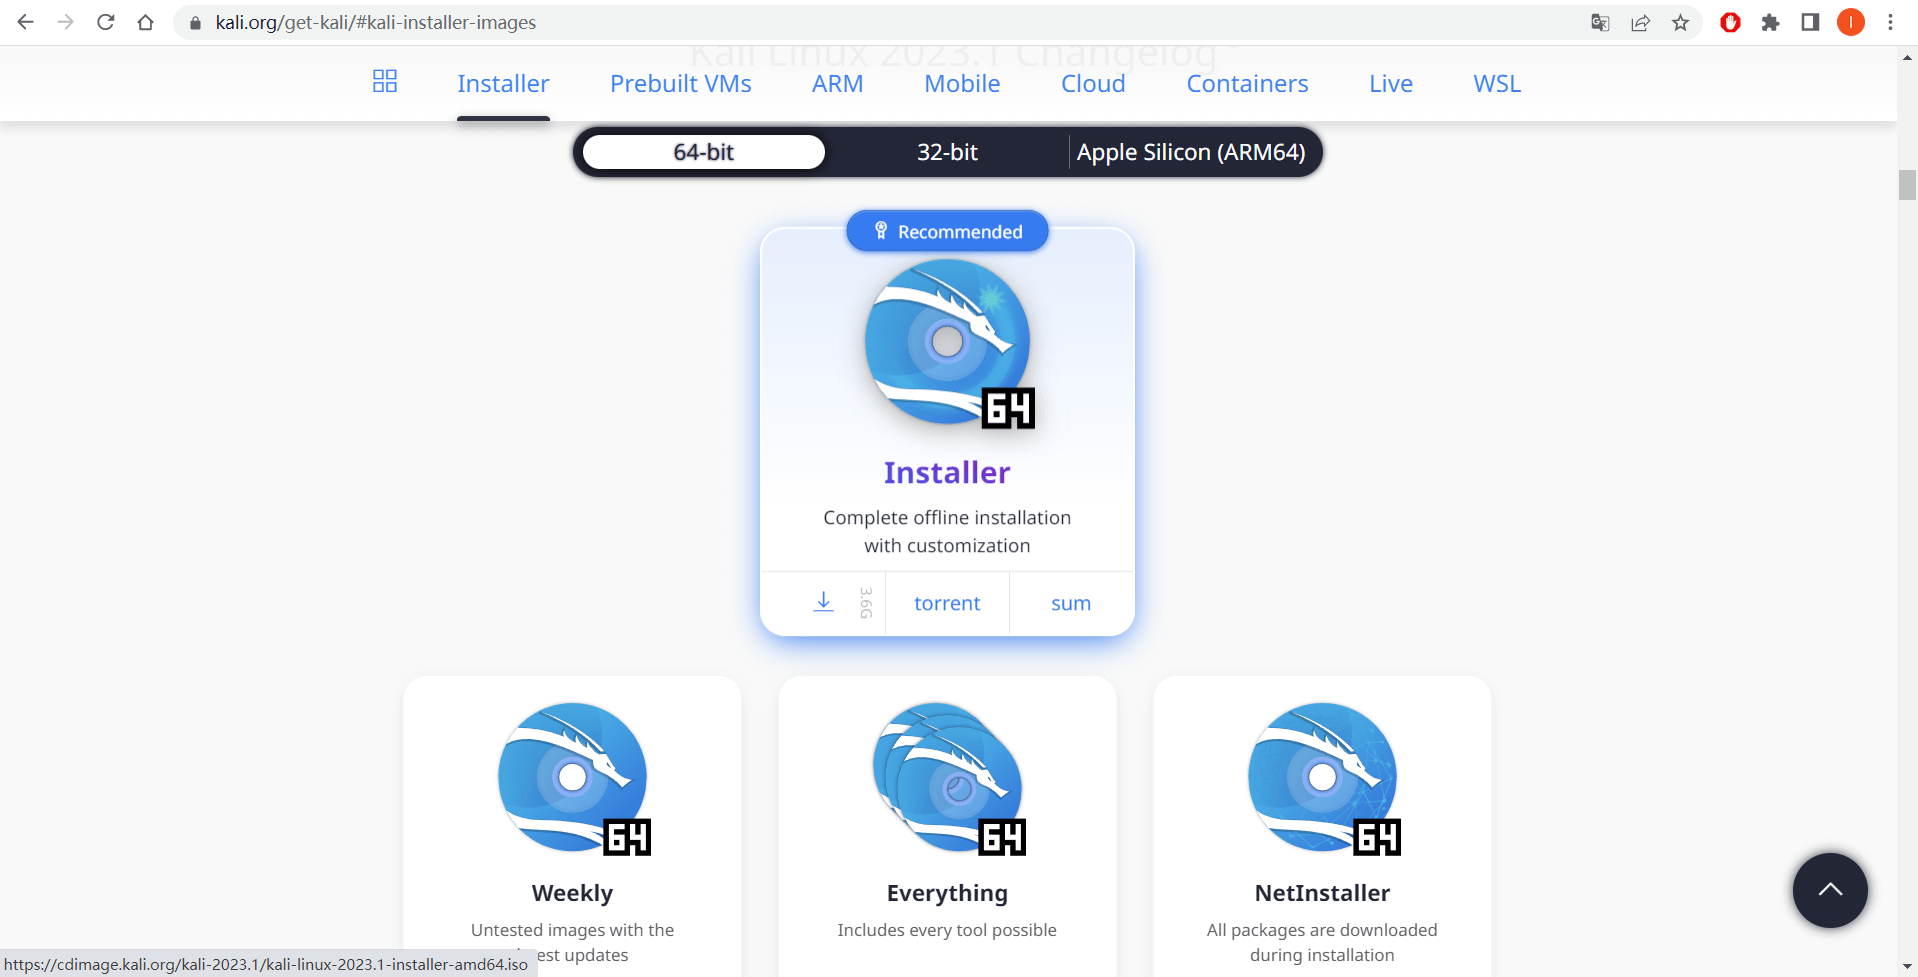View site security lock information
Screen dimensions: 1918x977
195,23
